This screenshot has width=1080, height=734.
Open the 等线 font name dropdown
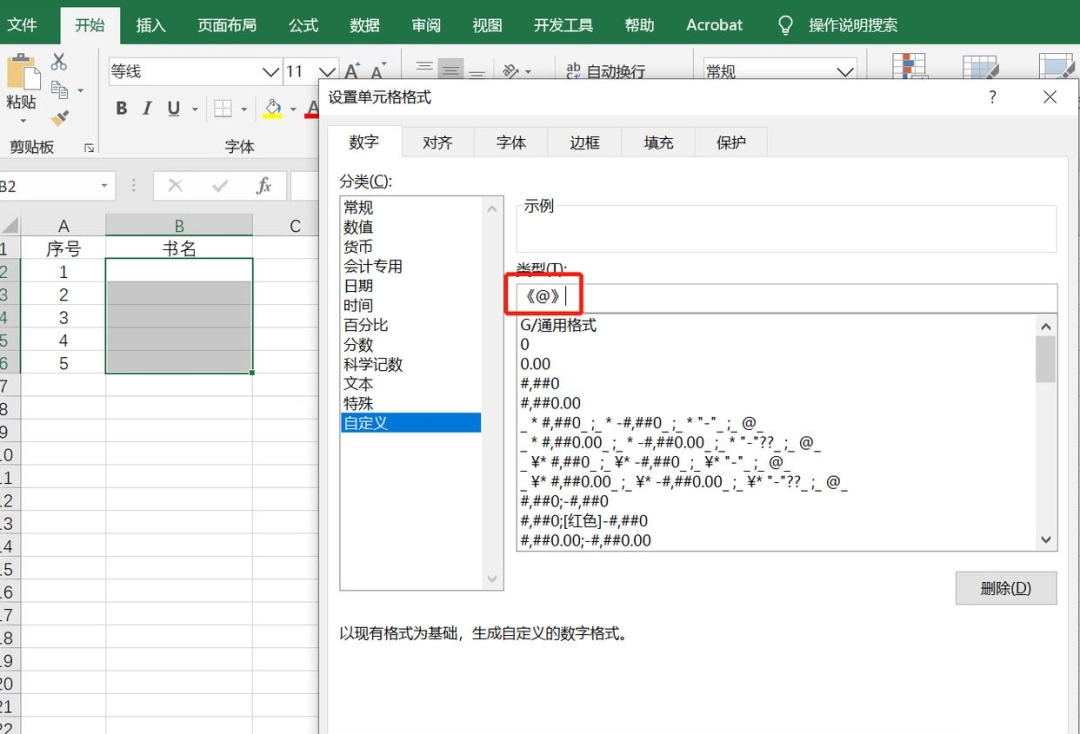tap(271, 72)
